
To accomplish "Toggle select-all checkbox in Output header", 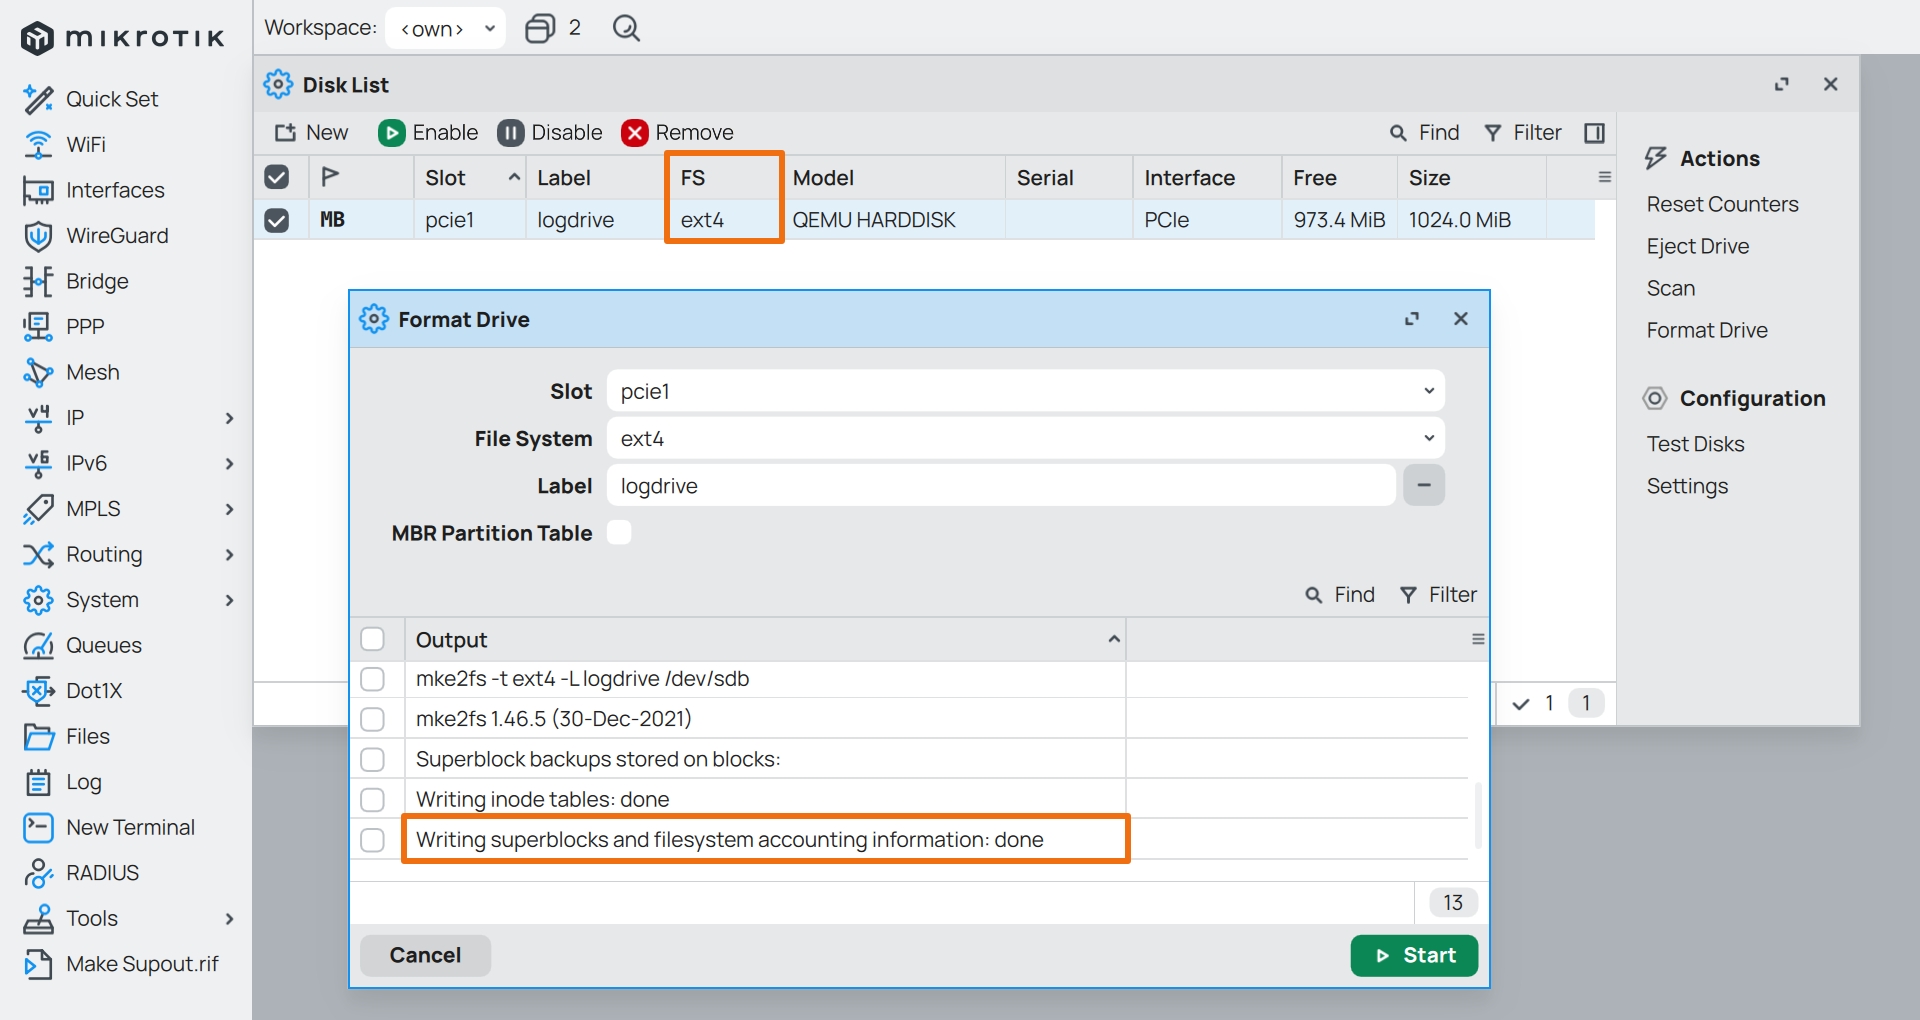I will click(372, 639).
